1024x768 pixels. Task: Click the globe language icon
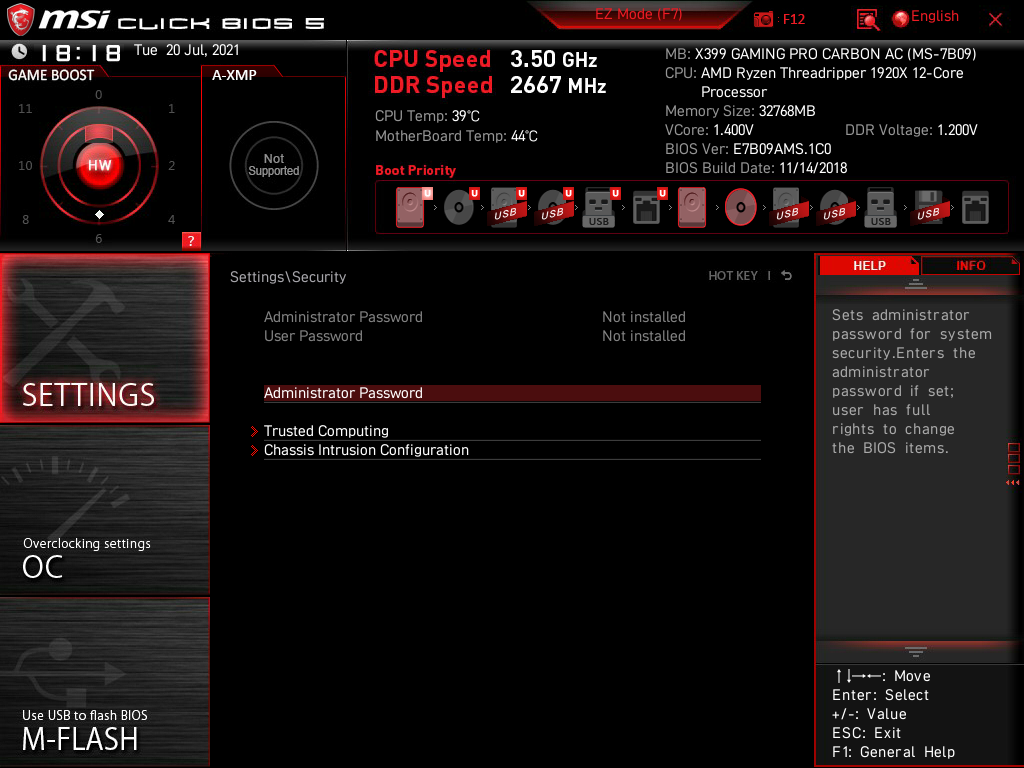tap(901, 19)
